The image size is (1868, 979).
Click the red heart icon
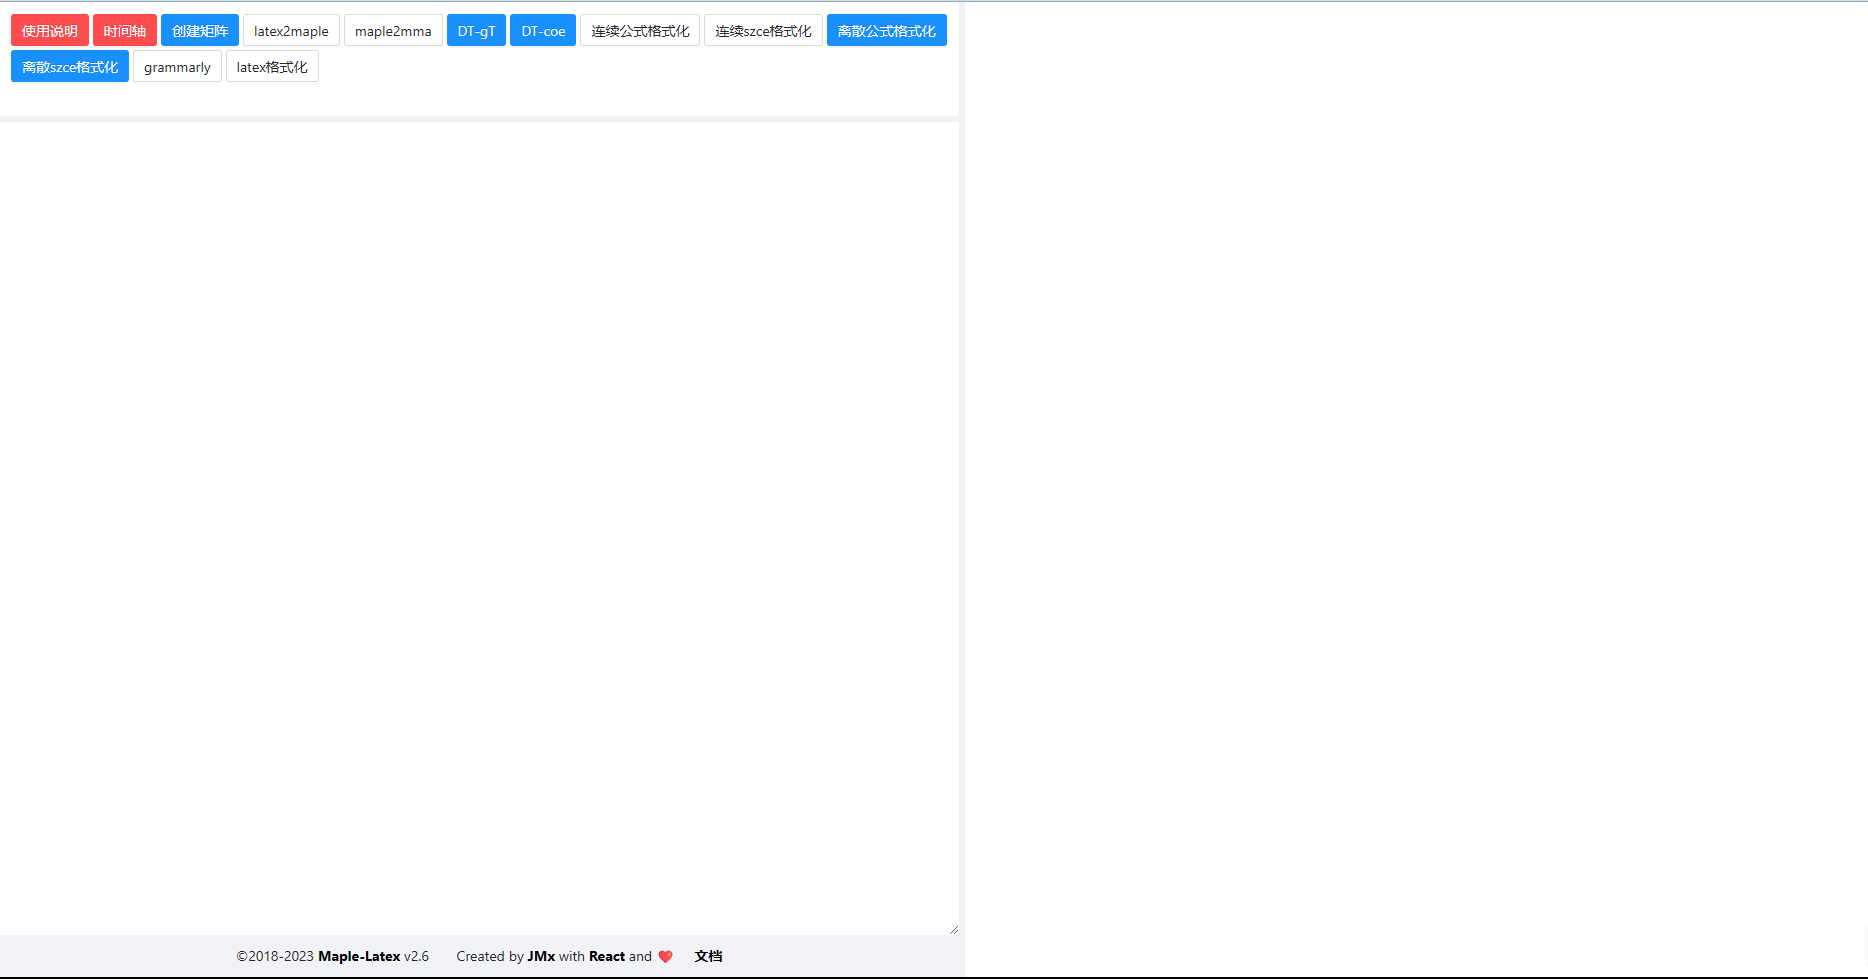pos(665,956)
